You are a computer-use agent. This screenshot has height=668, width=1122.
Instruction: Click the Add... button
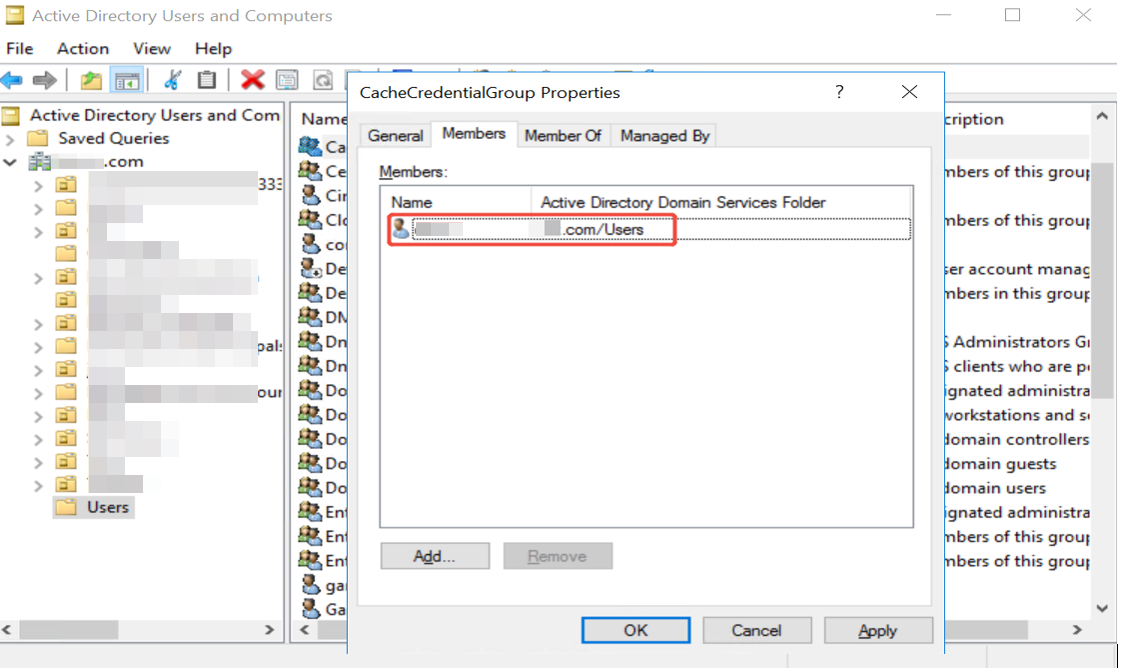(x=435, y=556)
